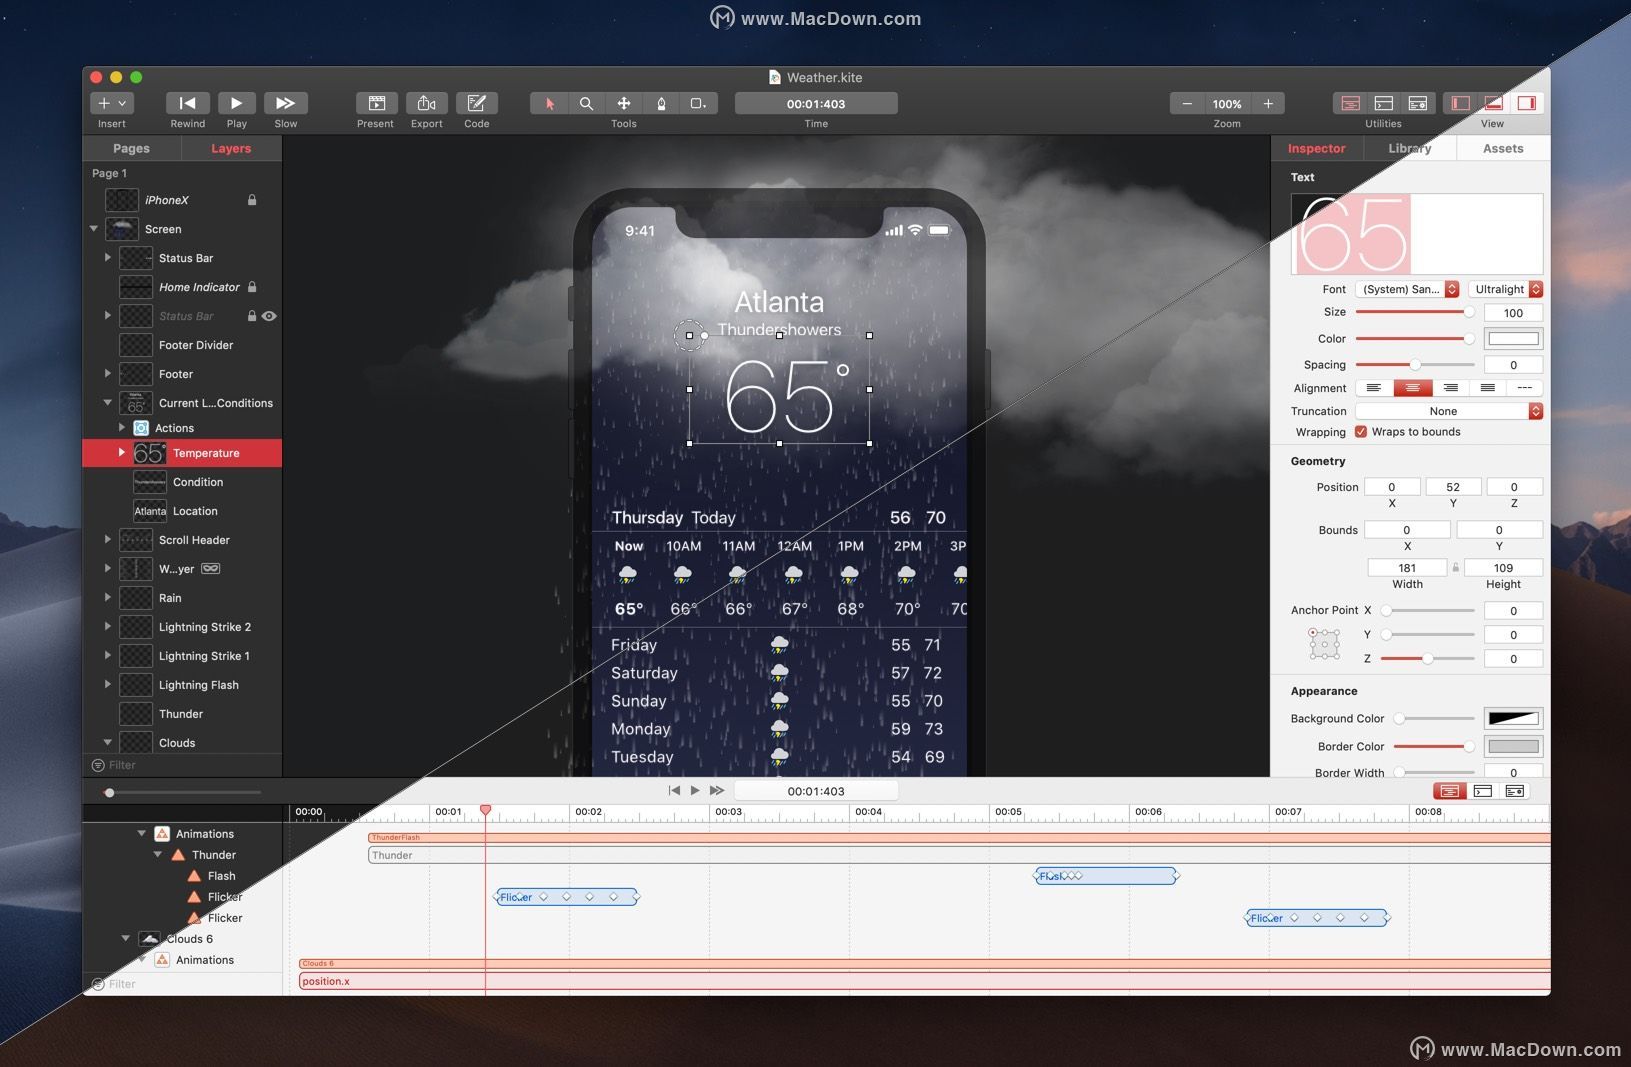This screenshot has height=1067, width=1631.
Task: Set center text alignment
Action: (1412, 388)
